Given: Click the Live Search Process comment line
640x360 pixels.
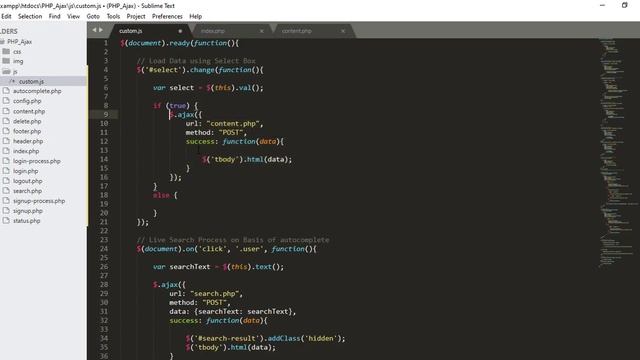Looking at the screenshot, I should pyautogui.click(x=233, y=240).
